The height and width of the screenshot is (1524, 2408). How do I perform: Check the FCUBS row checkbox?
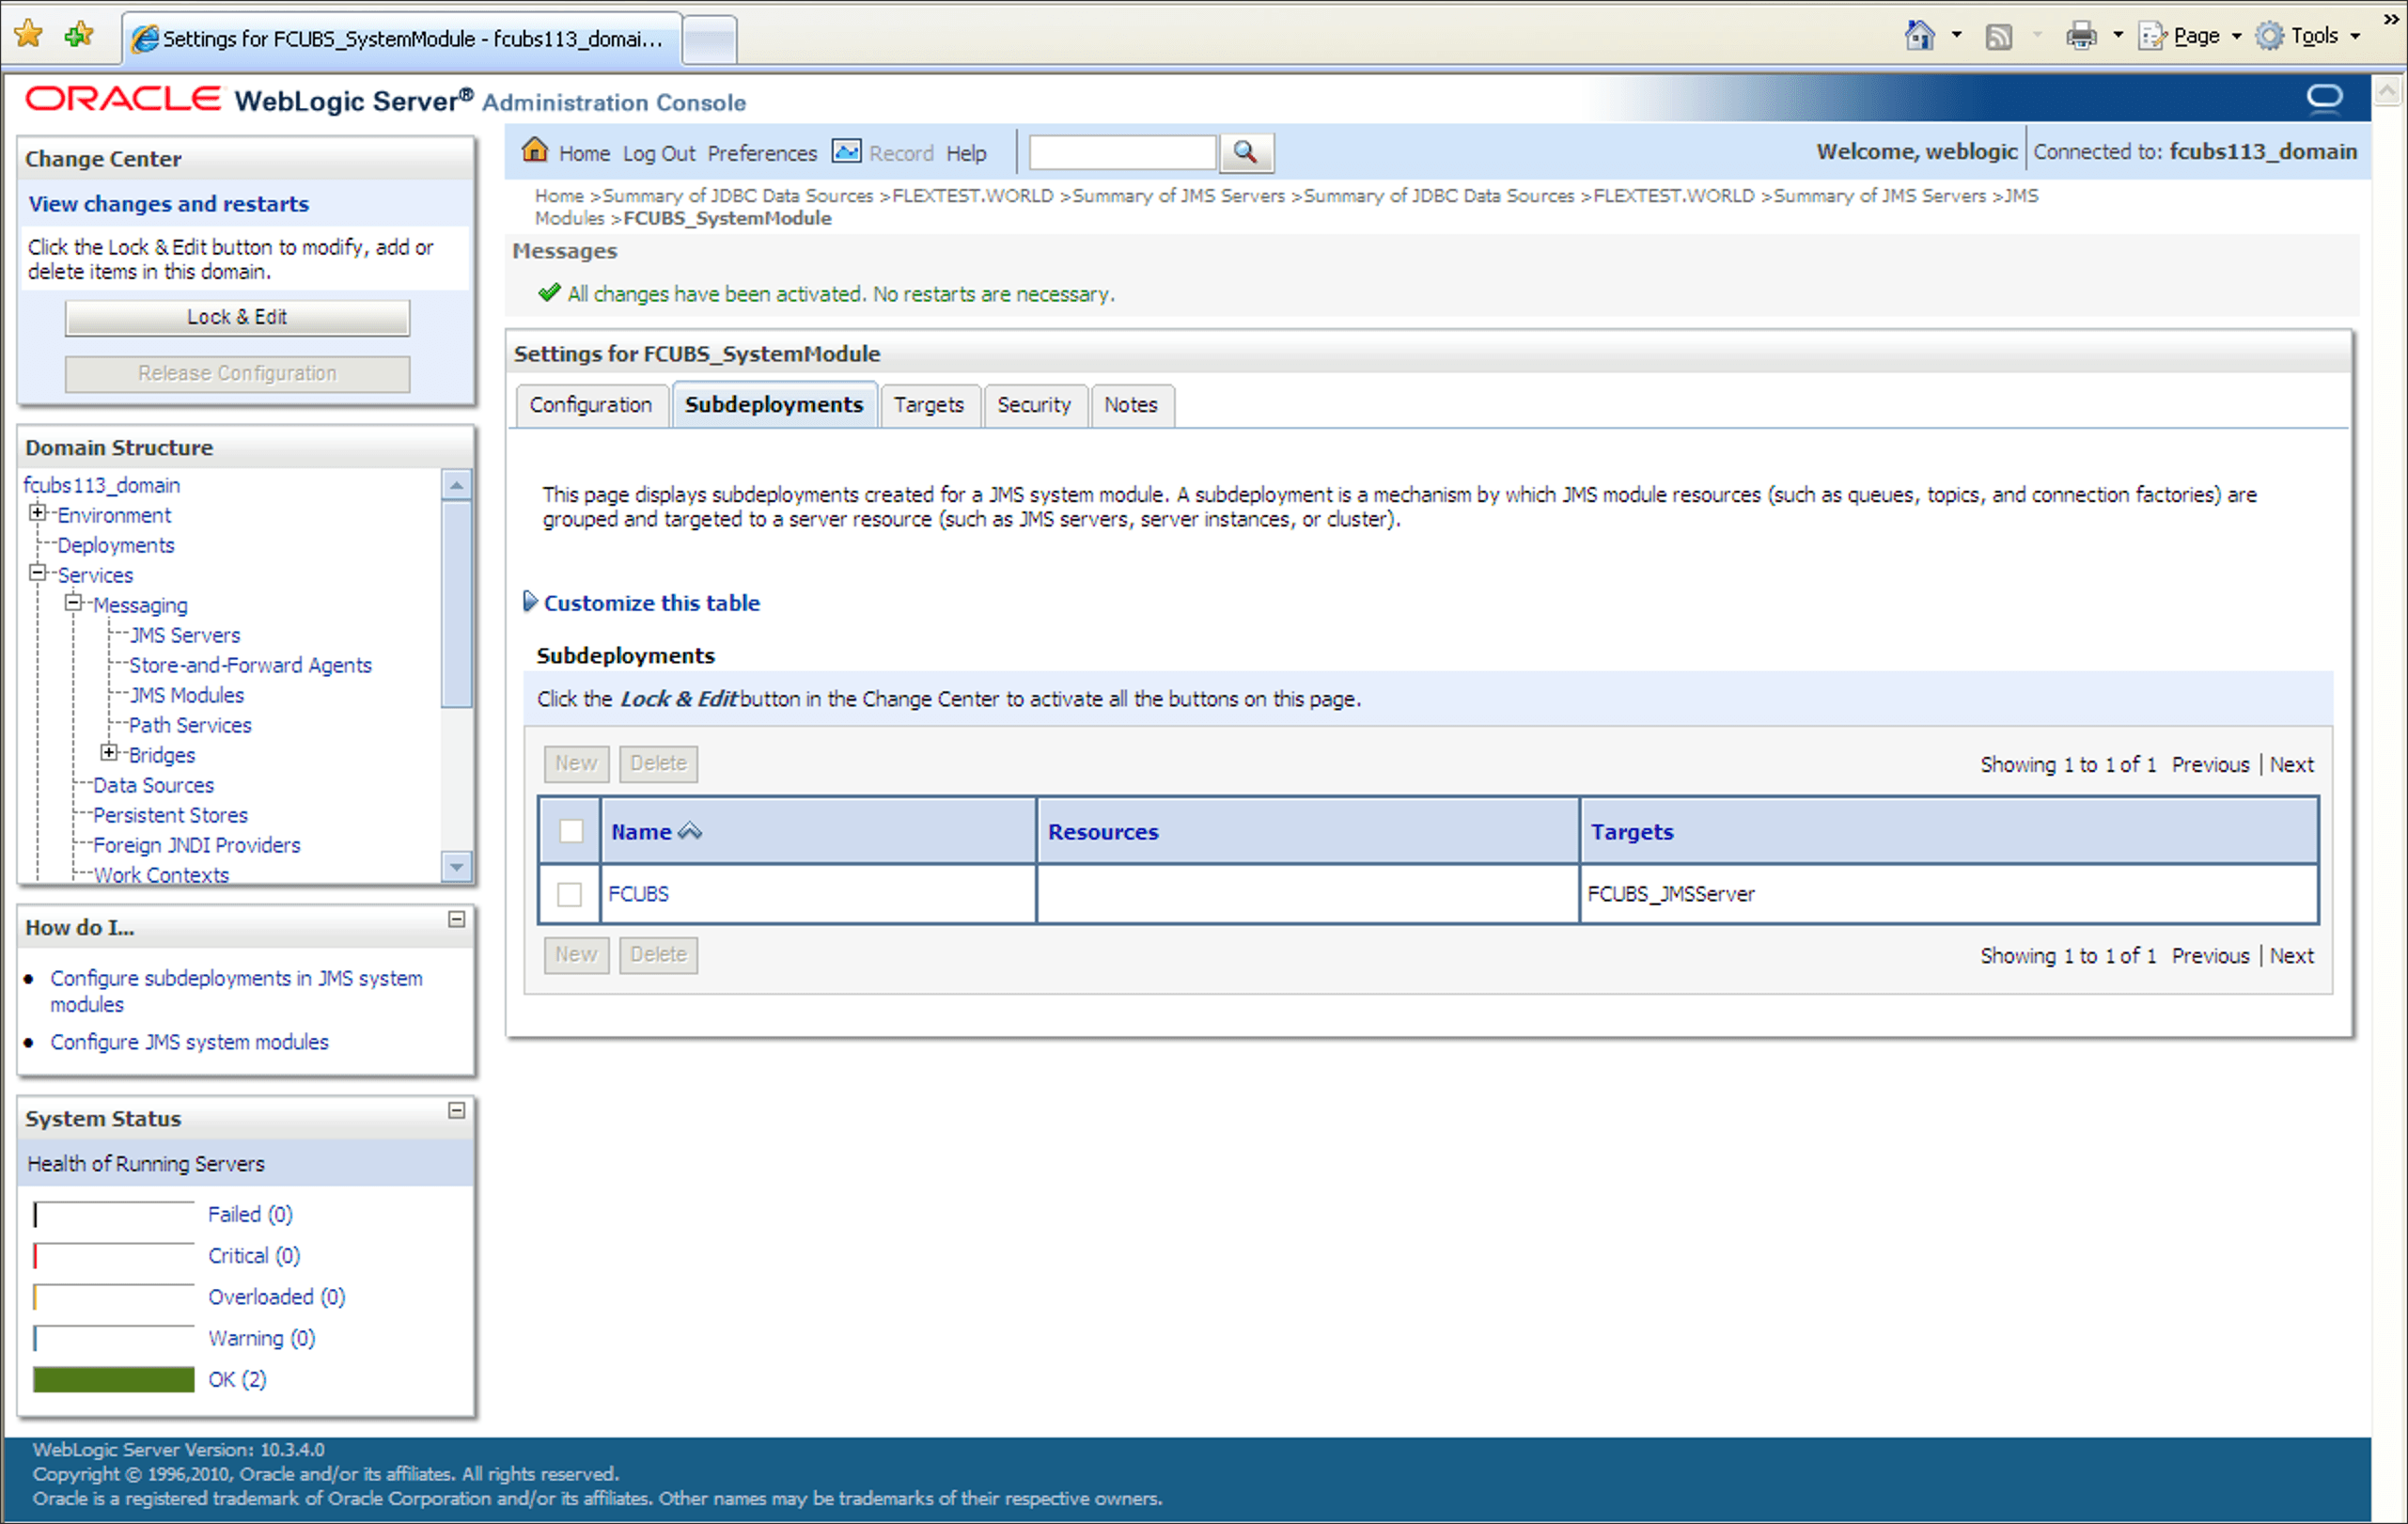(x=570, y=894)
